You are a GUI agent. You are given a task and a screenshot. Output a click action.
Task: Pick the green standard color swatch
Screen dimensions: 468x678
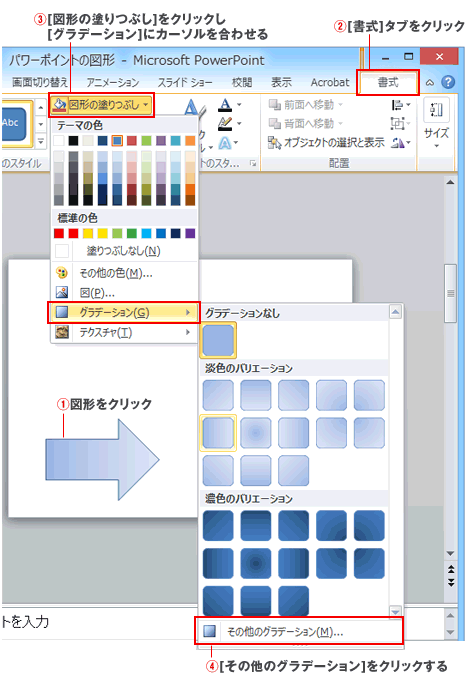pos(132,233)
